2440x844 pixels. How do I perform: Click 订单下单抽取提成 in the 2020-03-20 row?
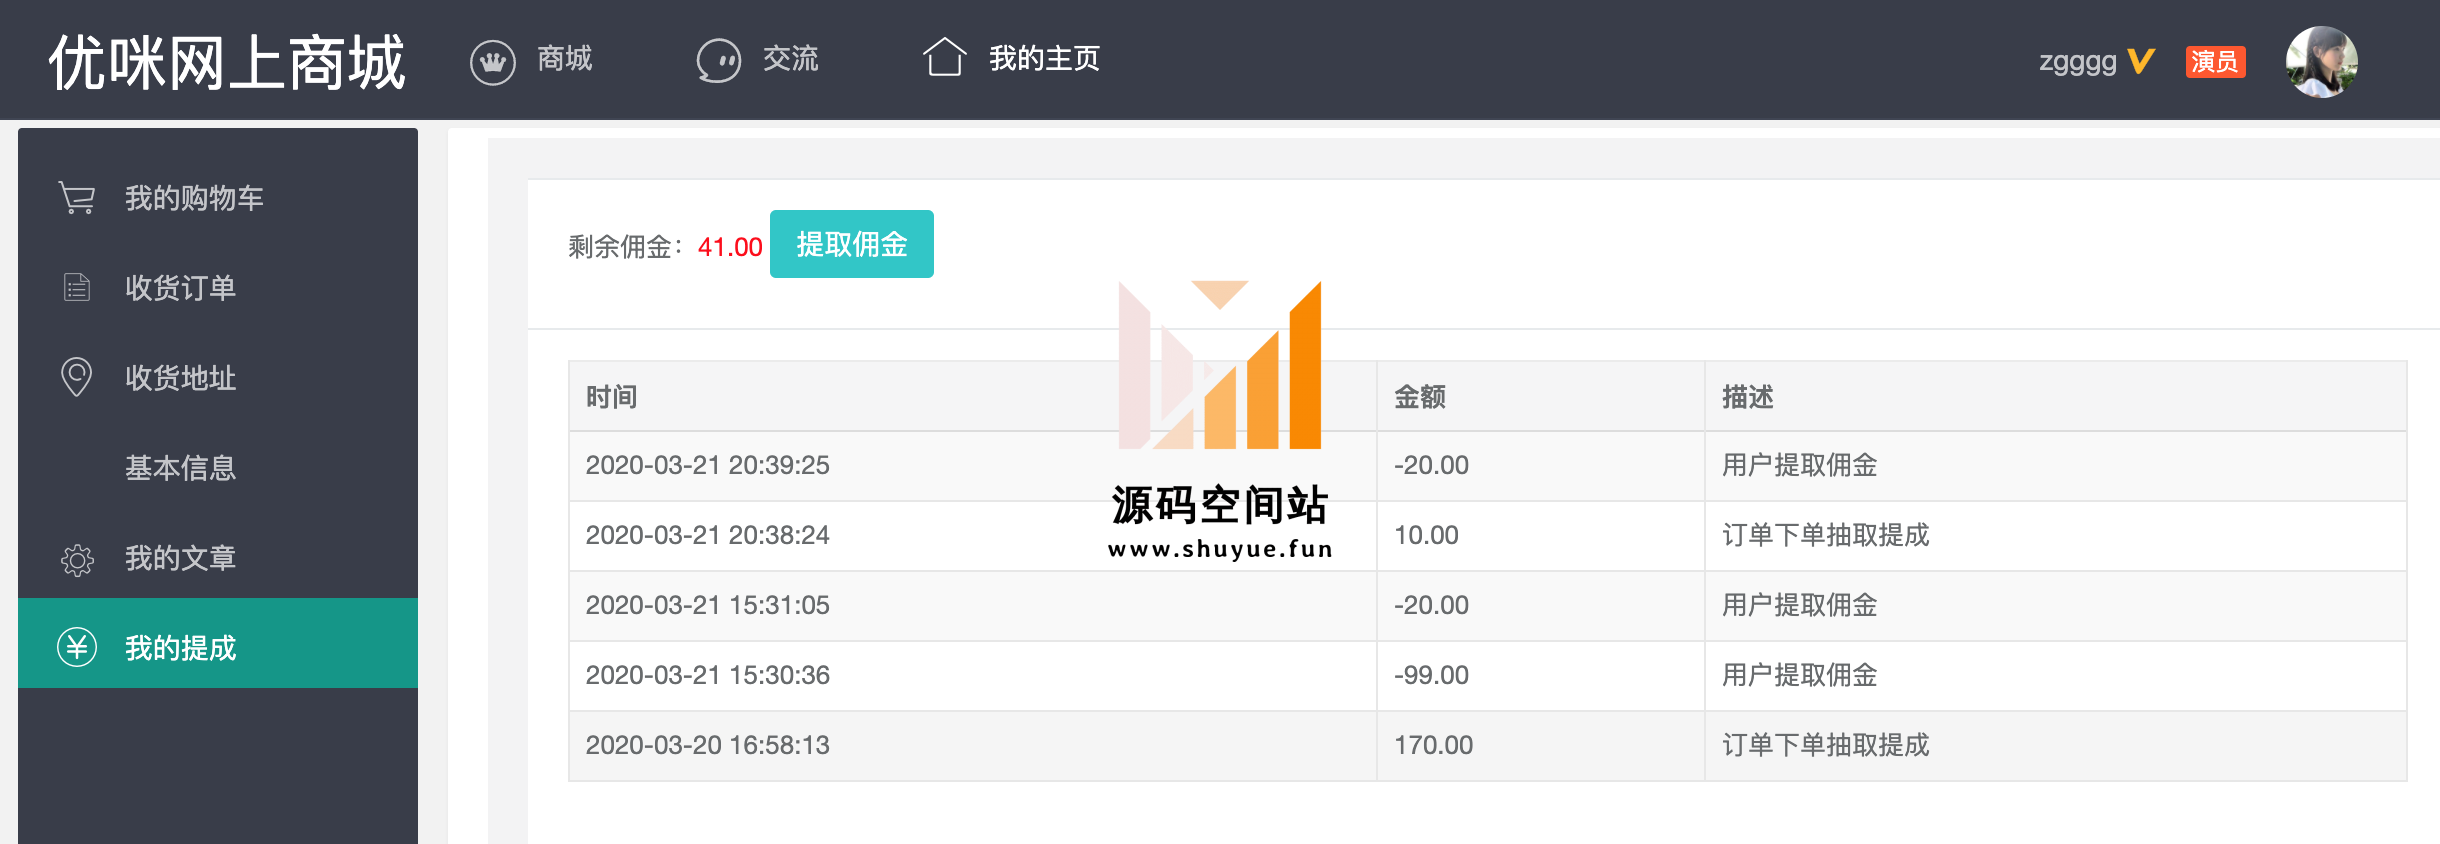(x=1826, y=745)
